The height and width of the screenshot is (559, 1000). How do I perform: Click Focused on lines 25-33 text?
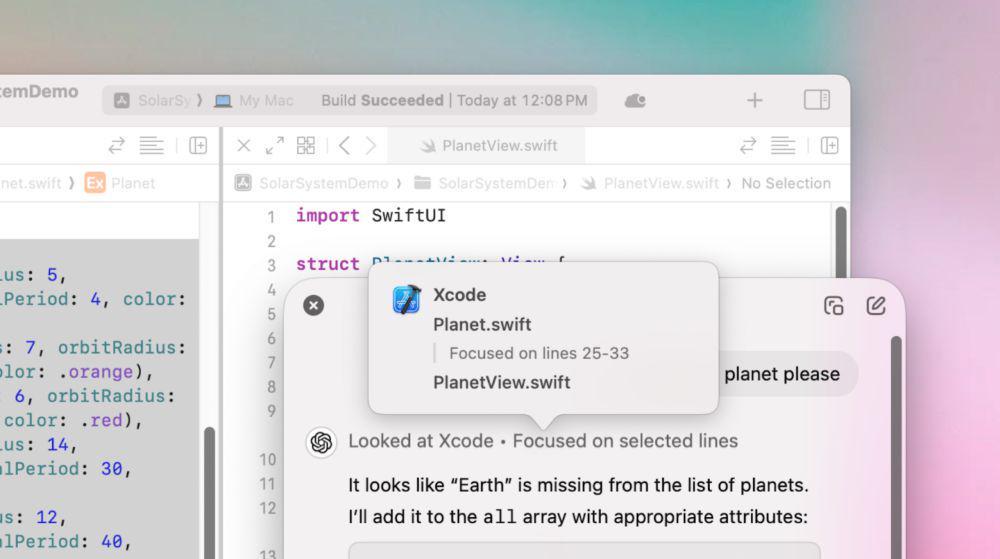(539, 353)
